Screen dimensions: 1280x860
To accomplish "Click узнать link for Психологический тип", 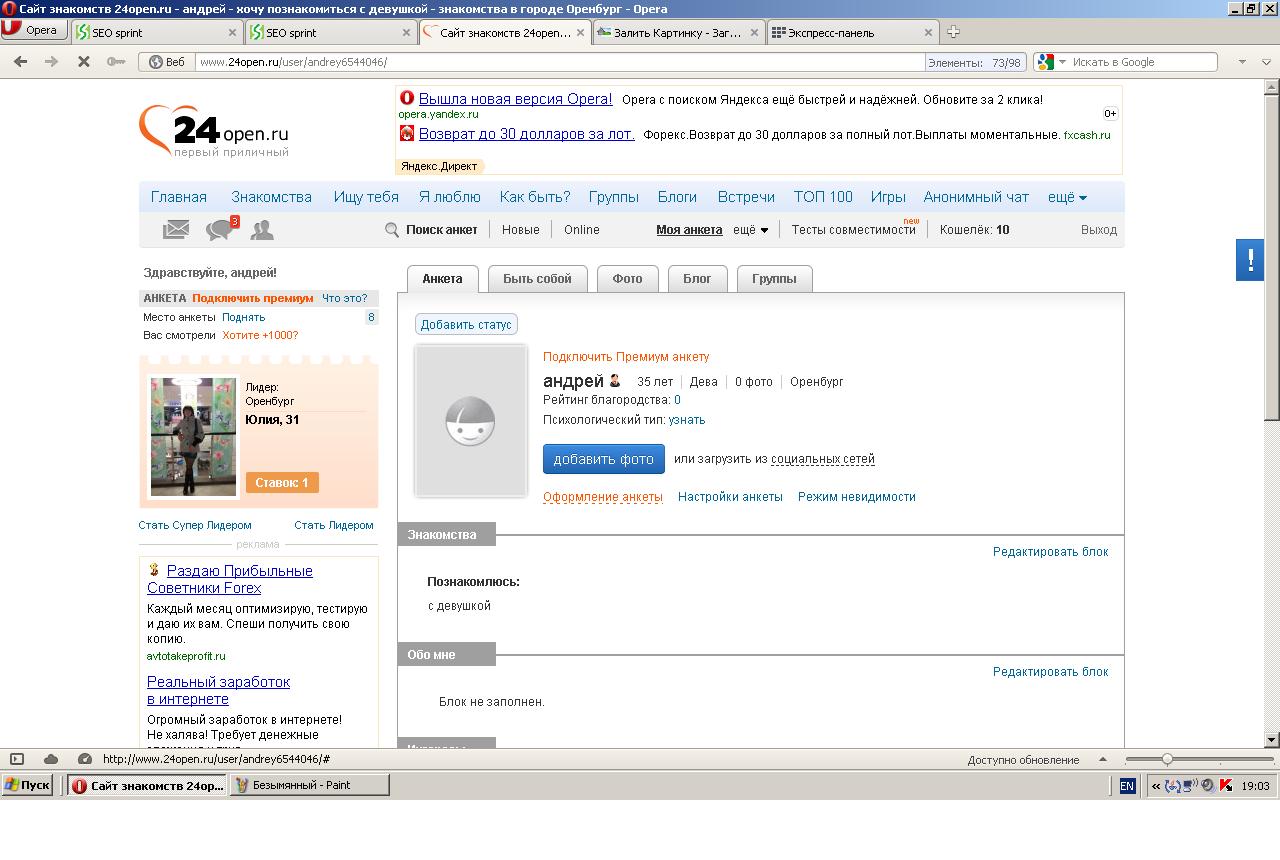I will point(687,420).
